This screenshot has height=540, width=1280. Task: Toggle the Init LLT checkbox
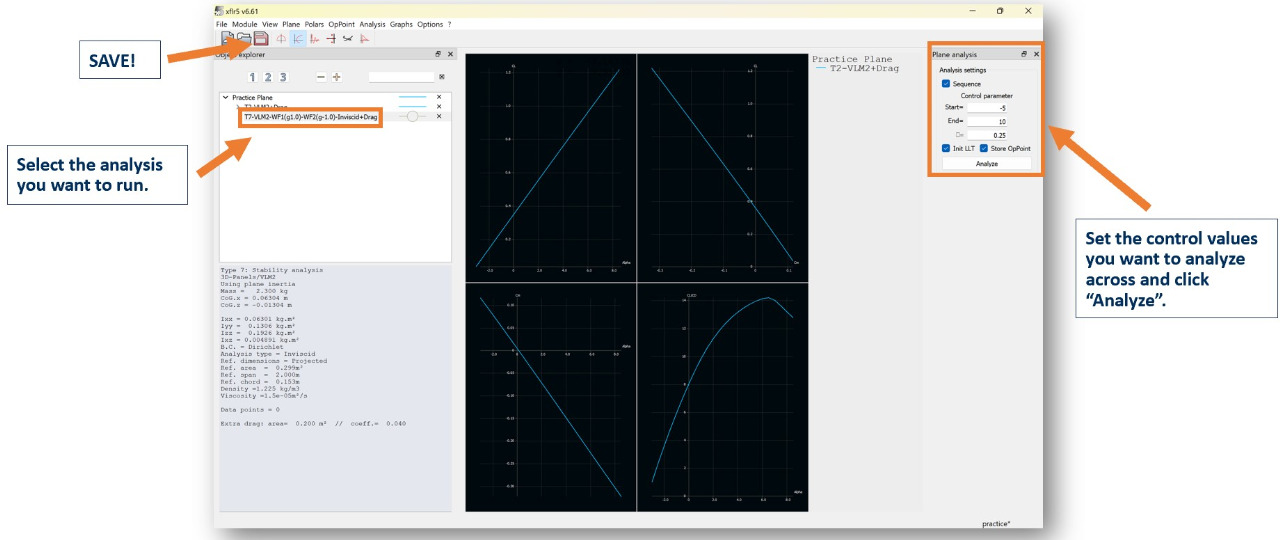click(946, 148)
